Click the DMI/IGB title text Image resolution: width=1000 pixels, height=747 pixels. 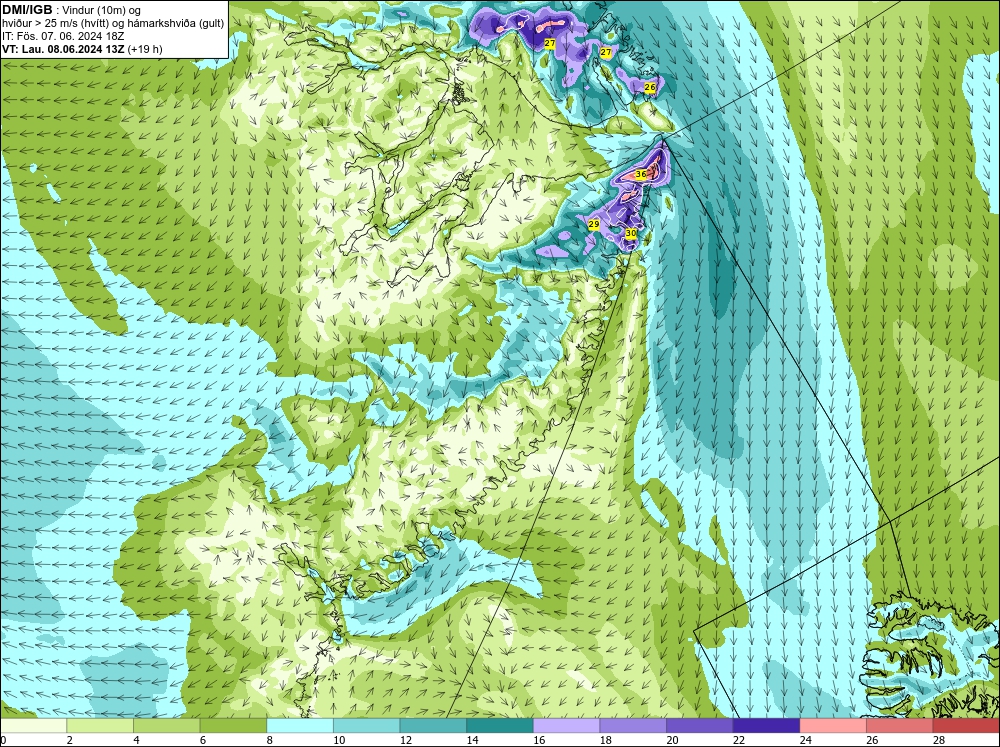pos(28,10)
